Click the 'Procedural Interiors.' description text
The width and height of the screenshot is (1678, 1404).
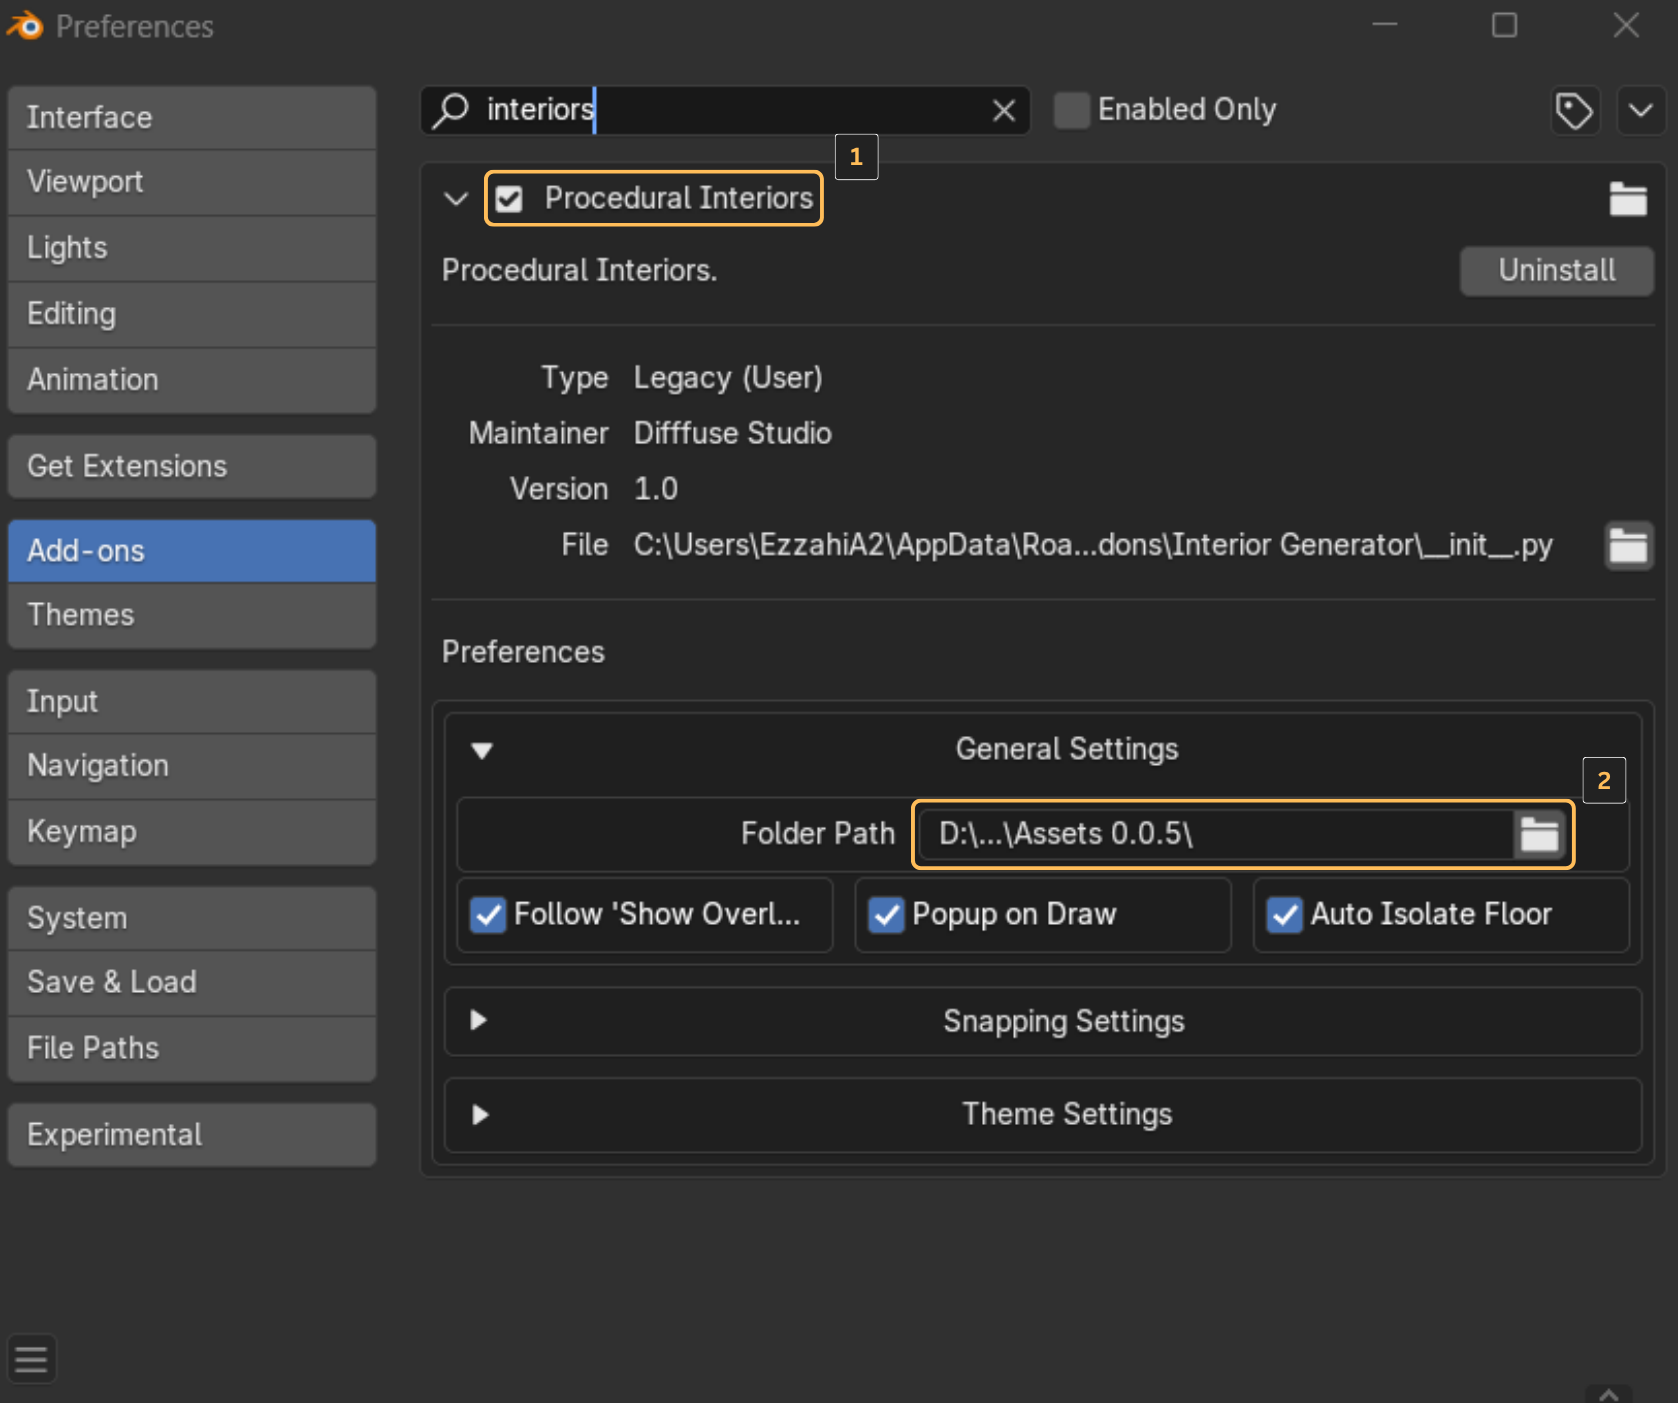pos(580,271)
